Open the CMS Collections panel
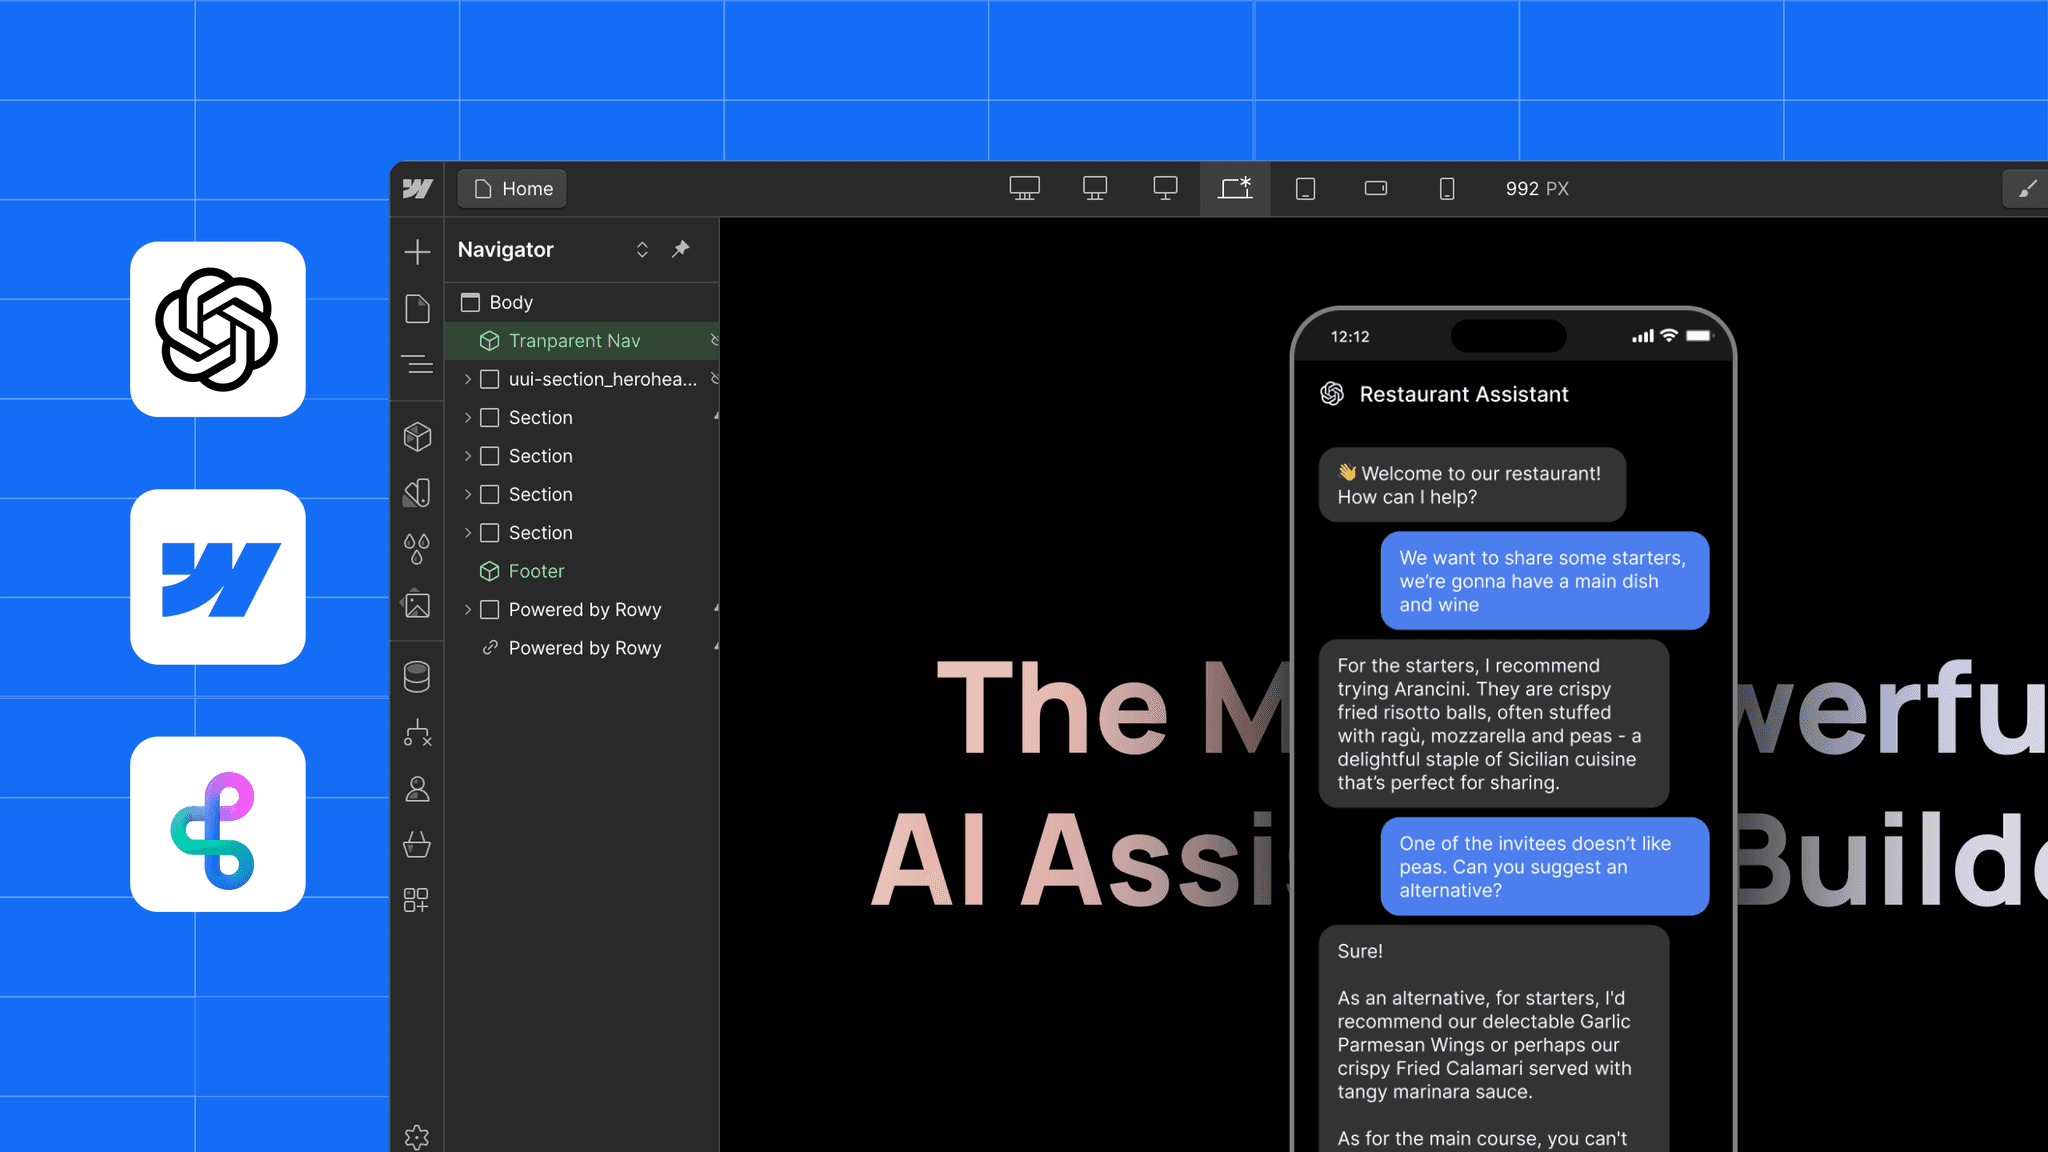The height and width of the screenshot is (1152, 2048). tap(417, 675)
